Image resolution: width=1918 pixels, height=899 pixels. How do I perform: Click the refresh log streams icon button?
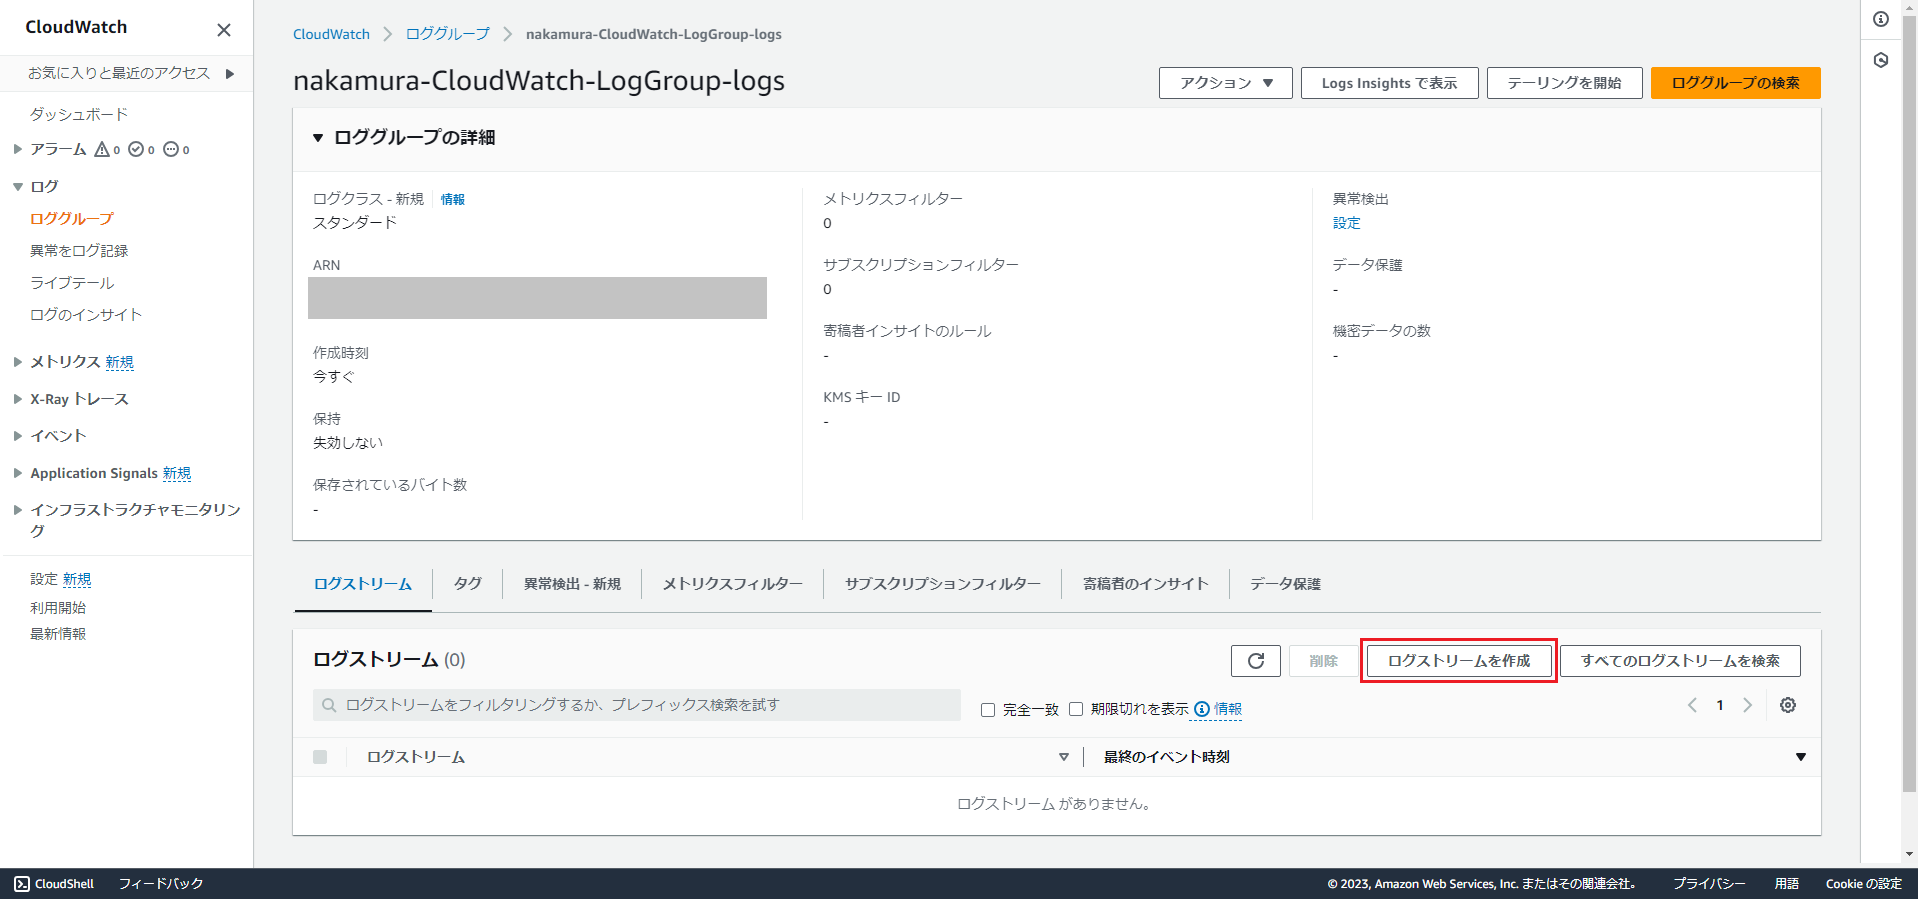[x=1255, y=661]
